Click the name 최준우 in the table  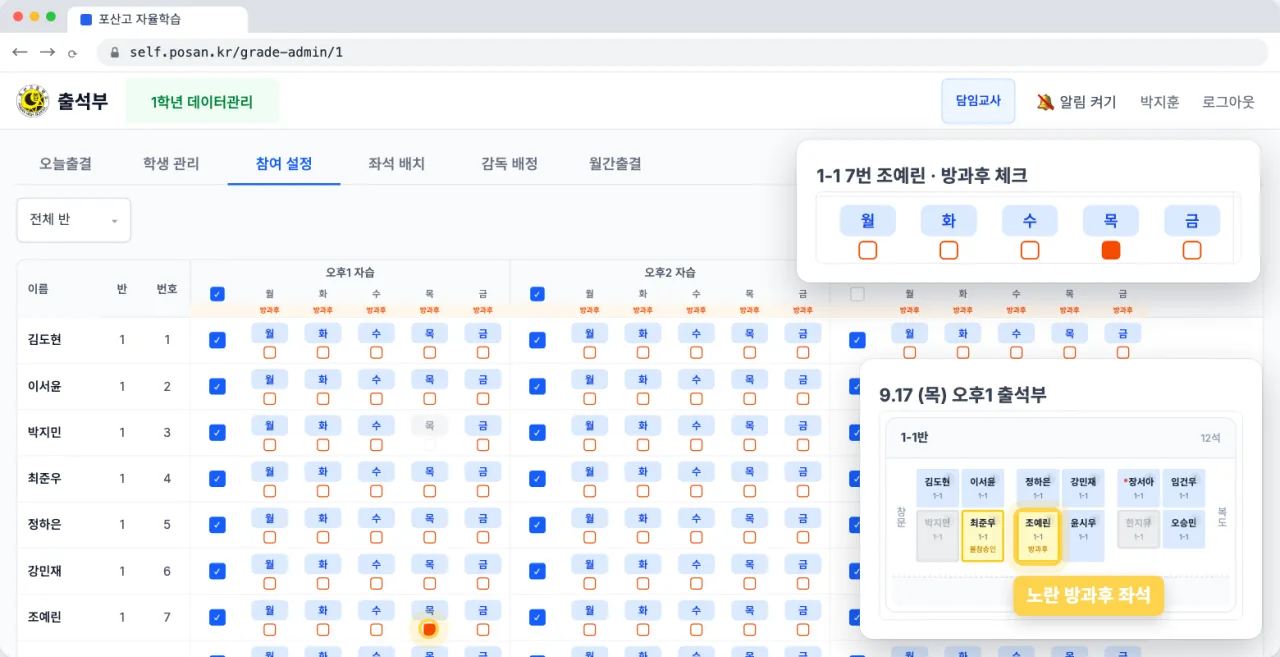click(x=45, y=478)
